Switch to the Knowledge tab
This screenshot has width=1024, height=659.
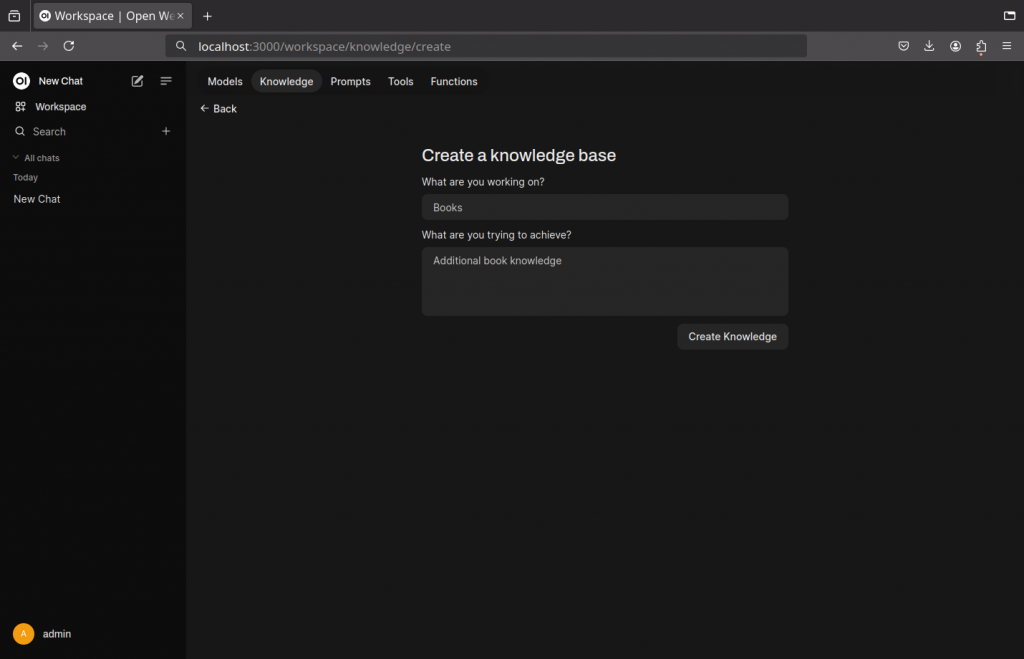[287, 82]
